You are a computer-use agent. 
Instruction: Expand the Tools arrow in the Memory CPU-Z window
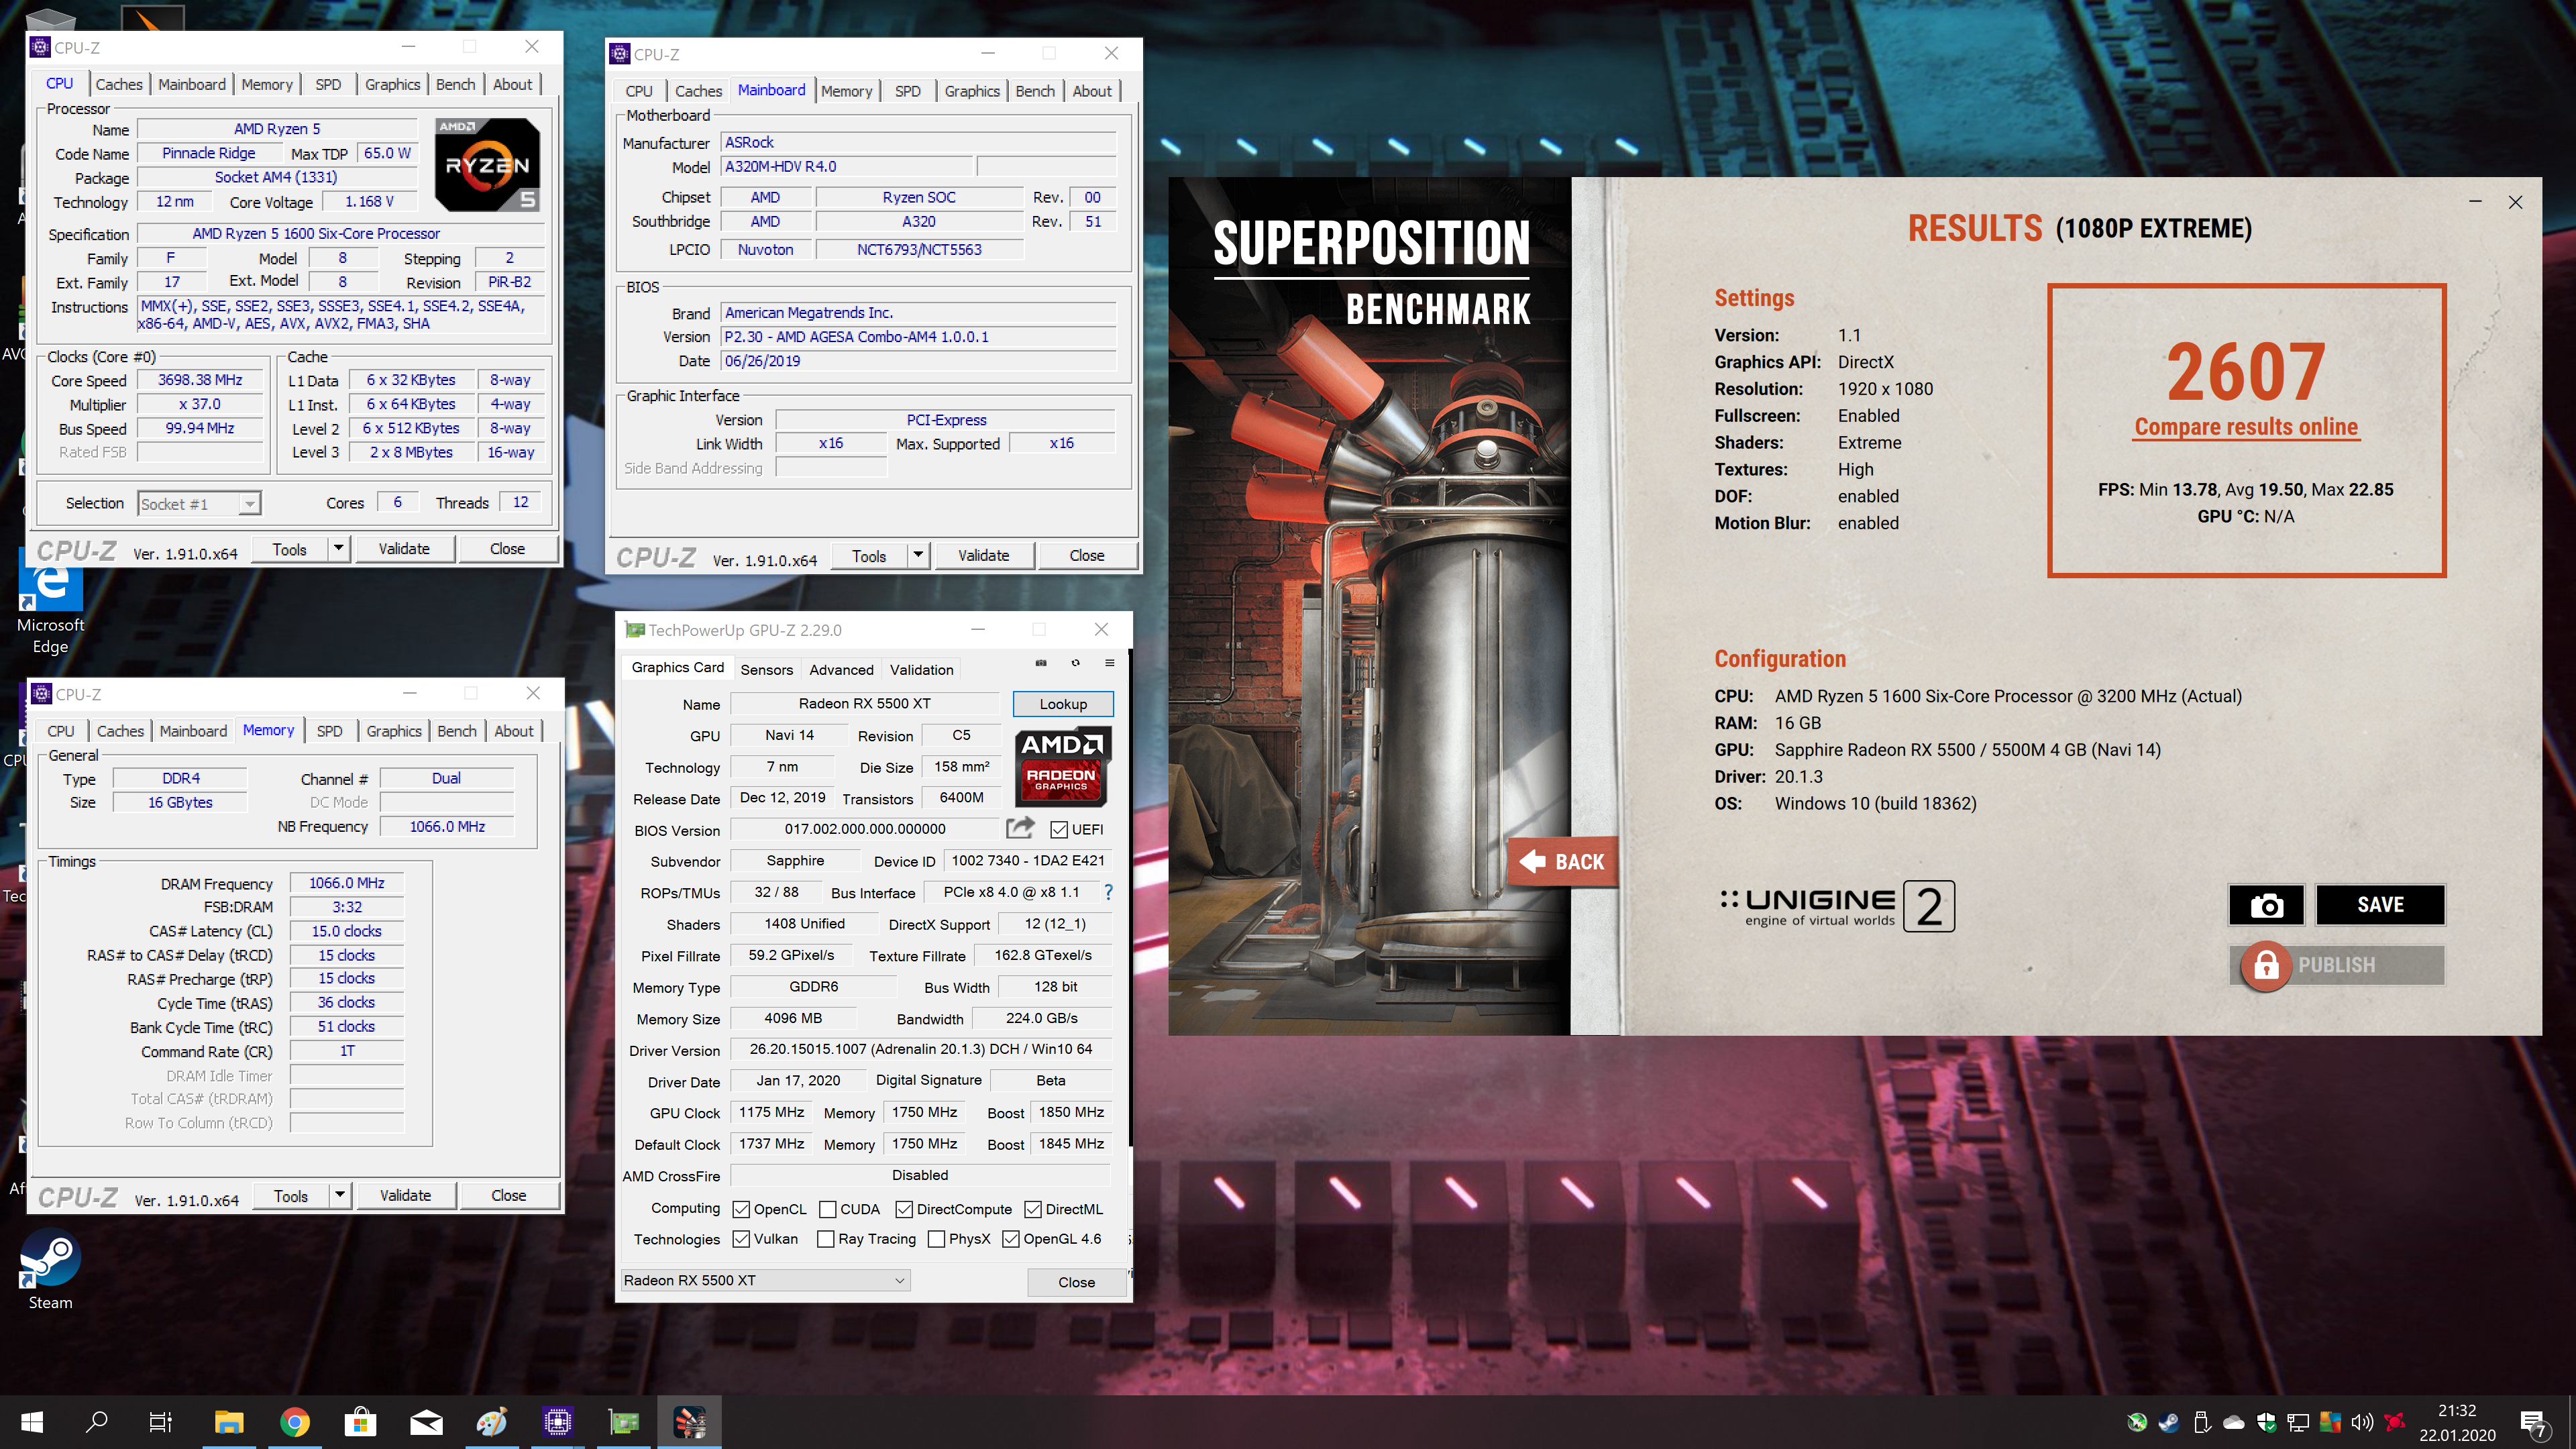tap(340, 1195)
